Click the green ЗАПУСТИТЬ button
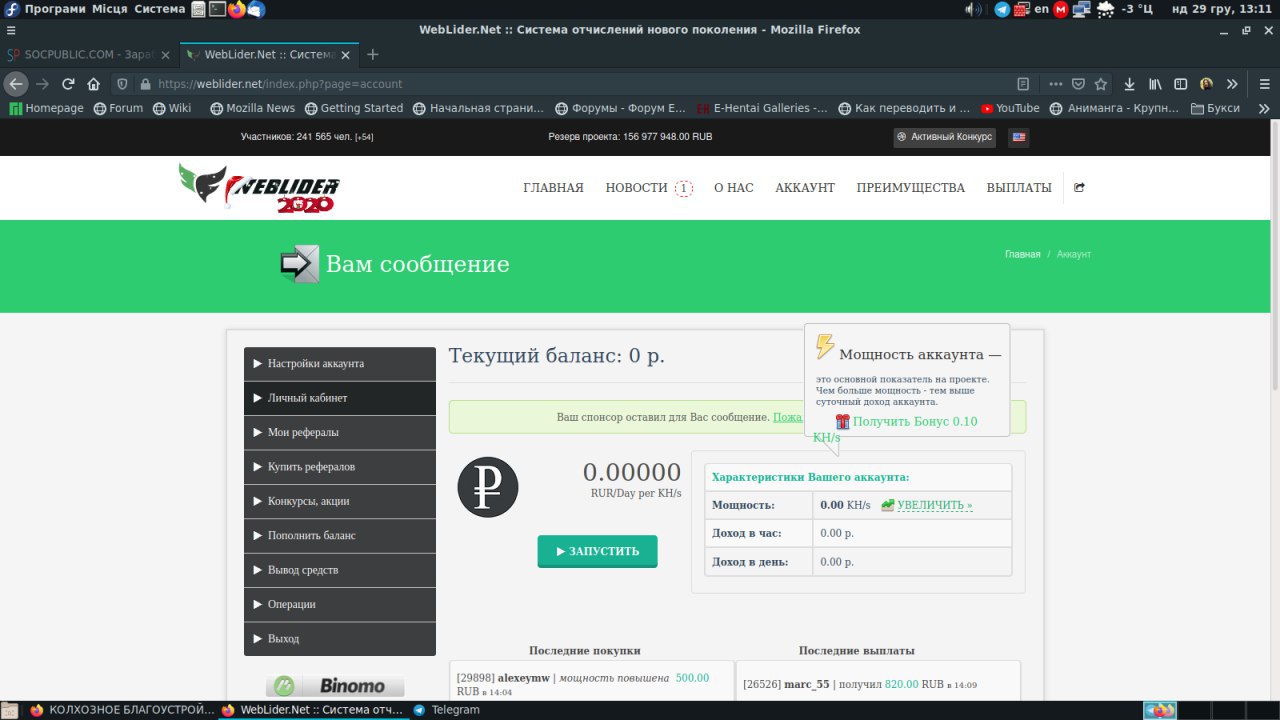Screen dimensions: 1280x720 pyautogui.click(x=597, y=551)
